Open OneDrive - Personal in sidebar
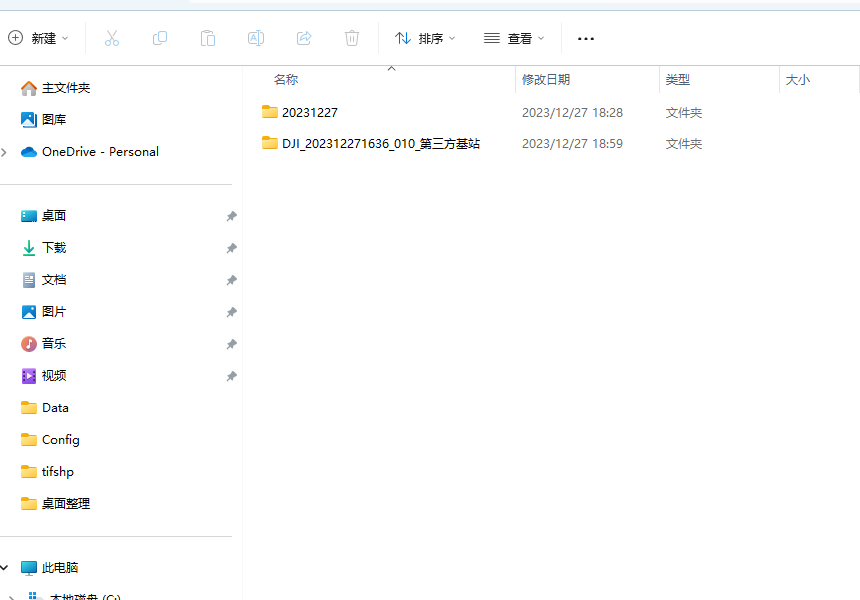The width and height of the screenshot is (860, 600). 90,152
